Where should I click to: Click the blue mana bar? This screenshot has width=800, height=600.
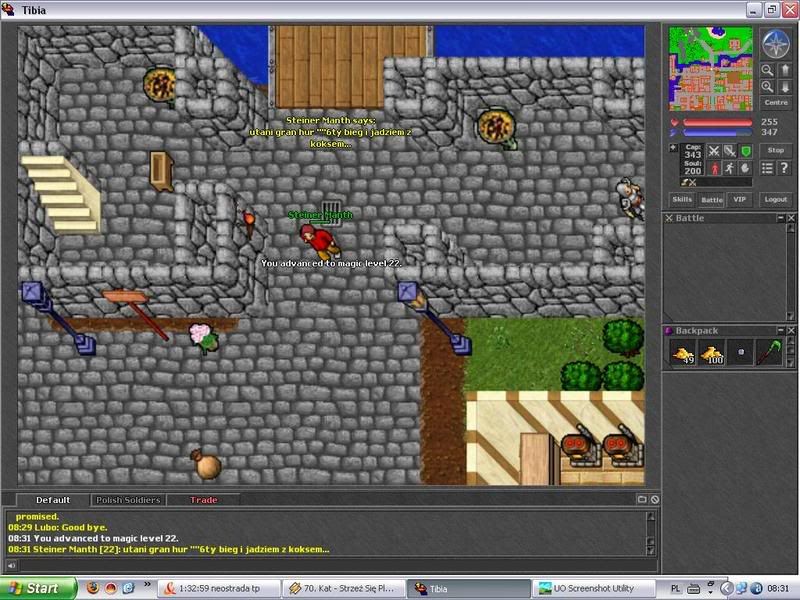[717, 133]
